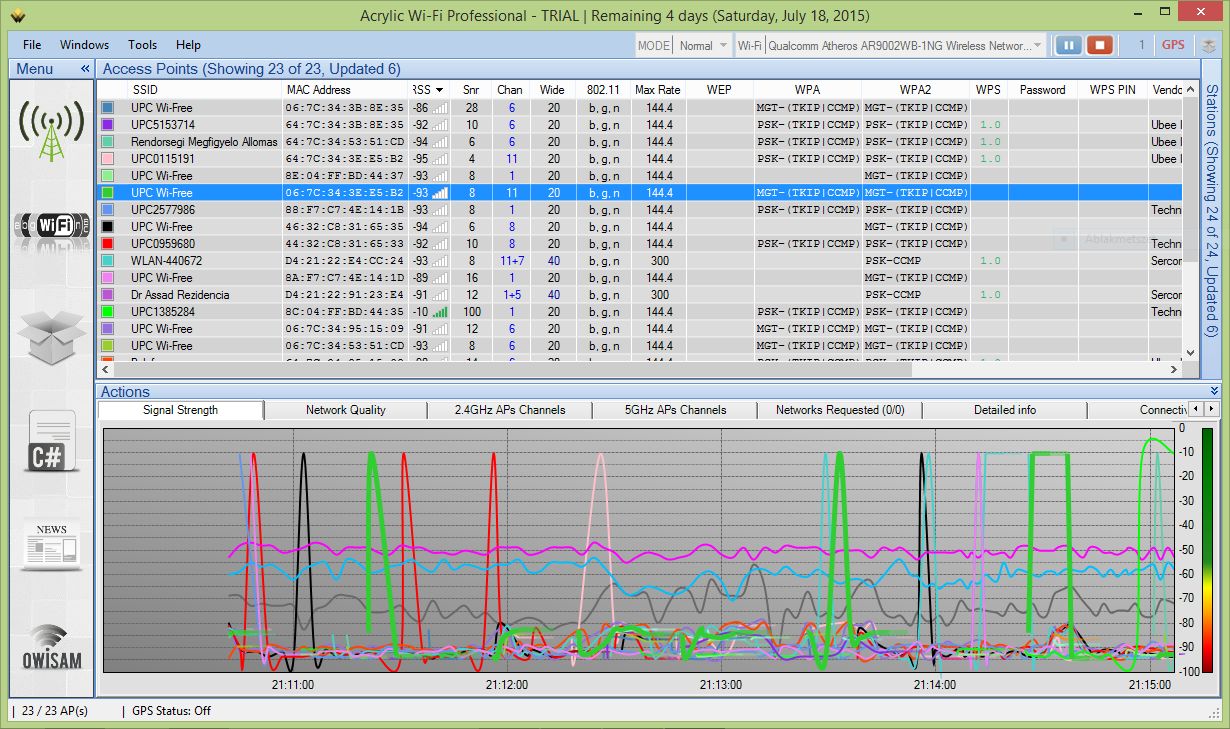Click the green color swatch for UPC1385284

[108, 312]
